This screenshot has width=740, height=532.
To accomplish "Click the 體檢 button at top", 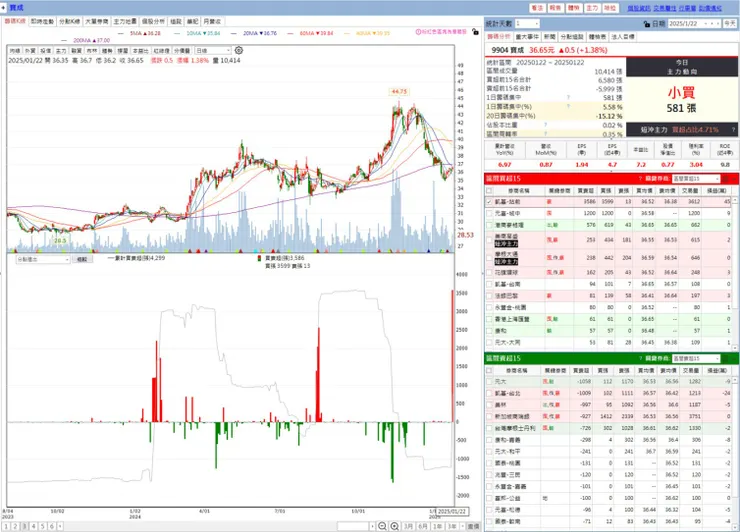I will [573, 8].
